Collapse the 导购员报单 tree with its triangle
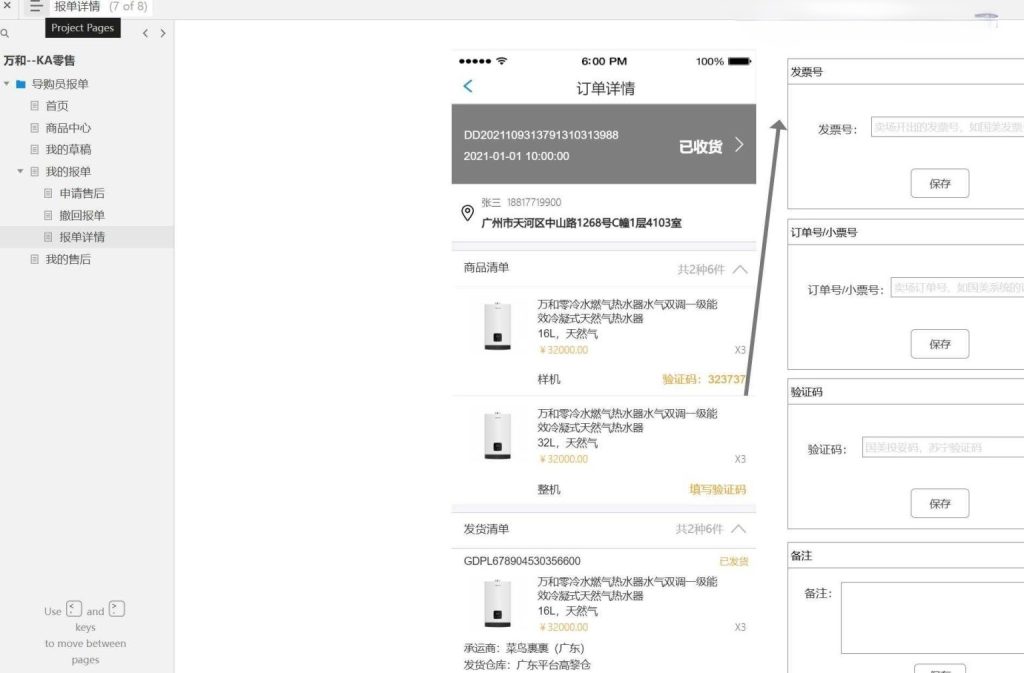This screenshot has width=1024, height=673. click(6, 84)
